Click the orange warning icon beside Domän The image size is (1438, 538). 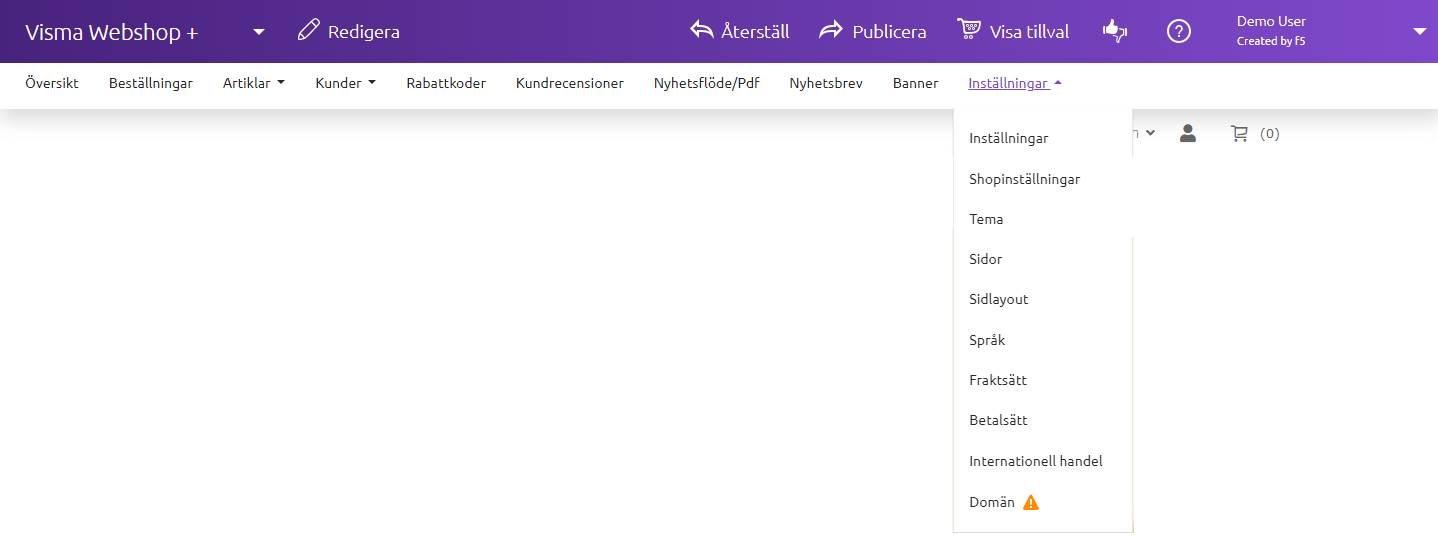1031,502
